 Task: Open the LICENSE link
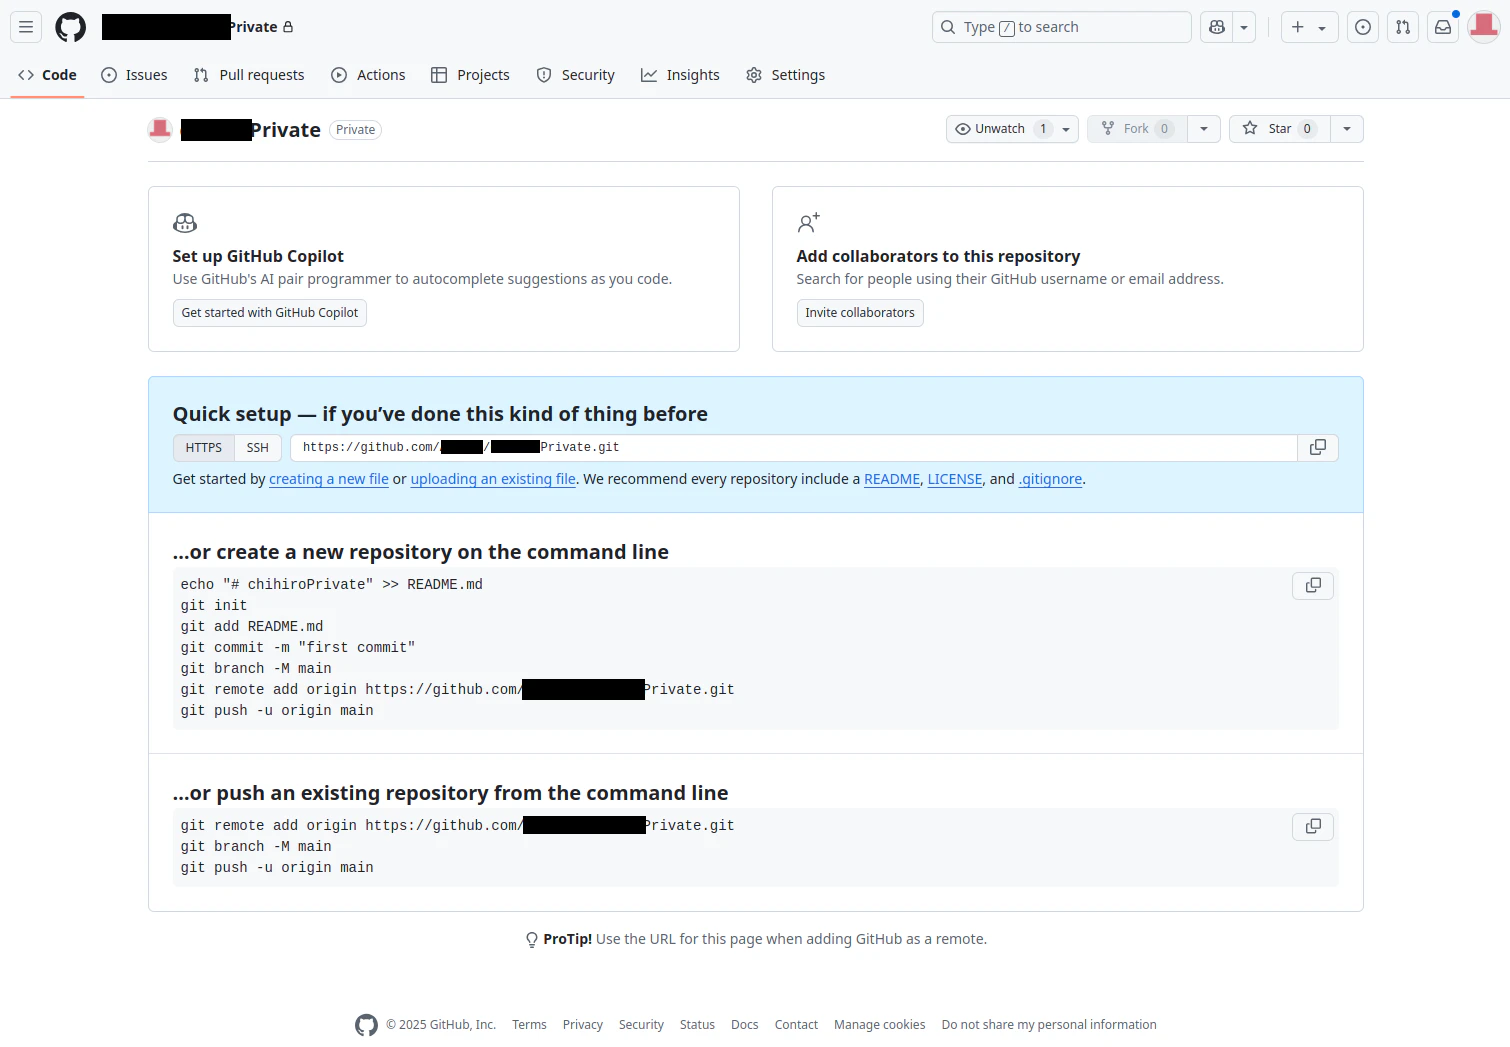click(x=955, y=479)
